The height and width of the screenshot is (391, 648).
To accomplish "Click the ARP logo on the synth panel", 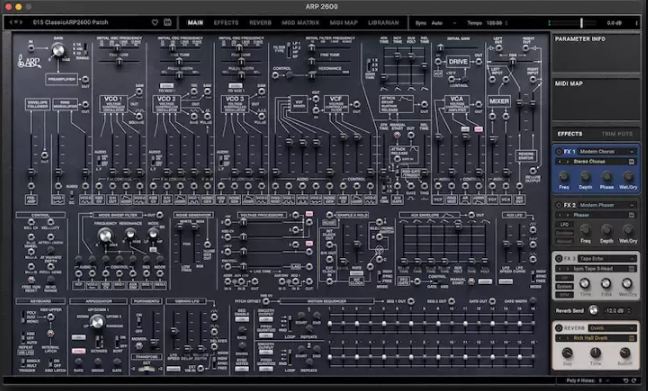I will pyautogui.click(x=28, y=62).
